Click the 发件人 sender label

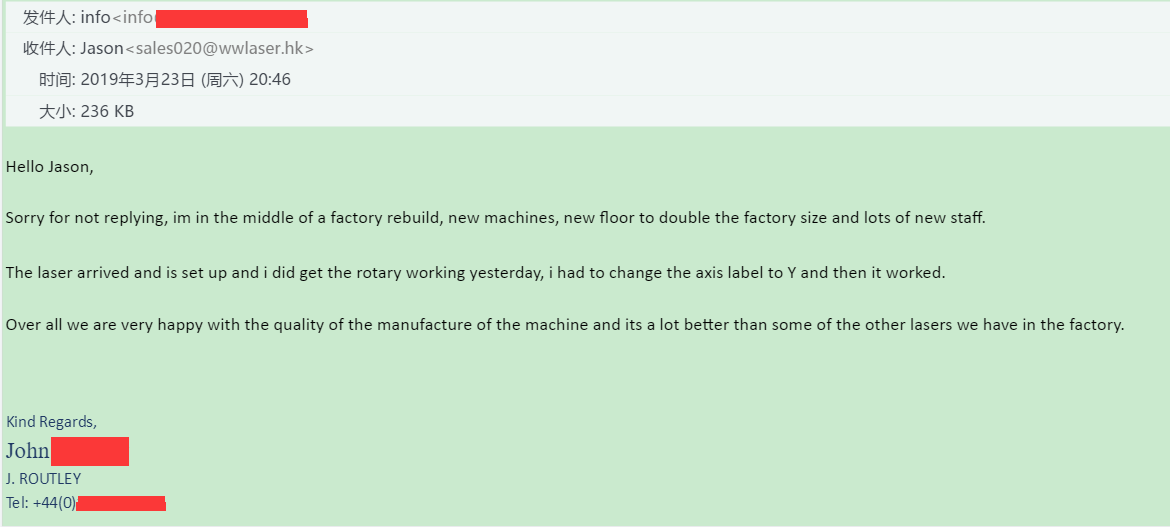click(x=46, y=18)
